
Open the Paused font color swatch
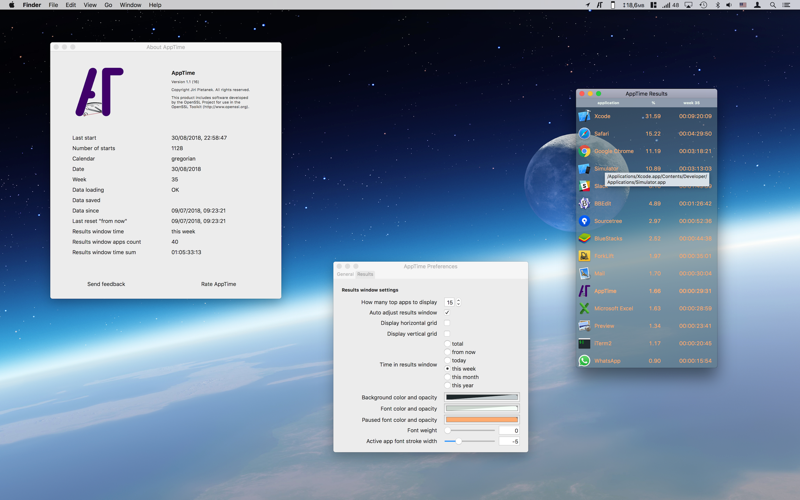click(482, 419)
